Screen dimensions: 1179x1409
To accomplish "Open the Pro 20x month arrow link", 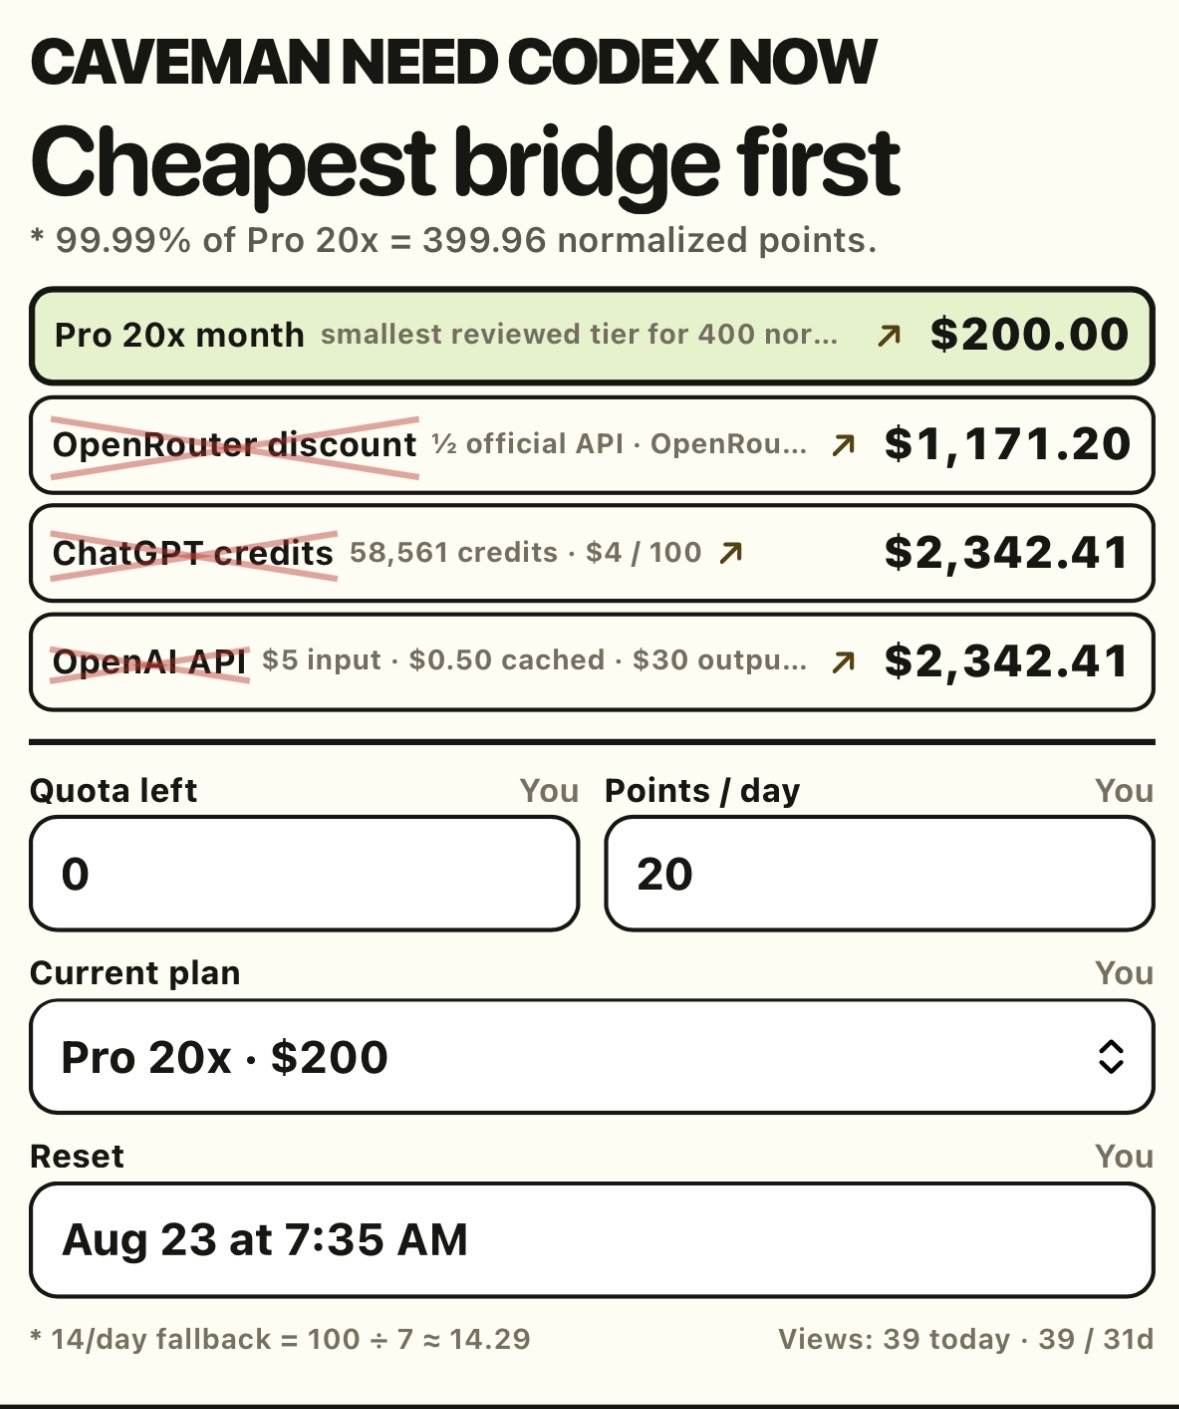I will tap(889, 336).
